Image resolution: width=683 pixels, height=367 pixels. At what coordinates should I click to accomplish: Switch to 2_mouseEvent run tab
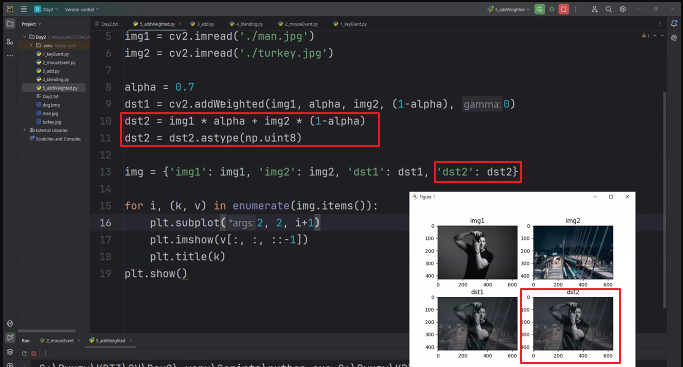(57, 340)
